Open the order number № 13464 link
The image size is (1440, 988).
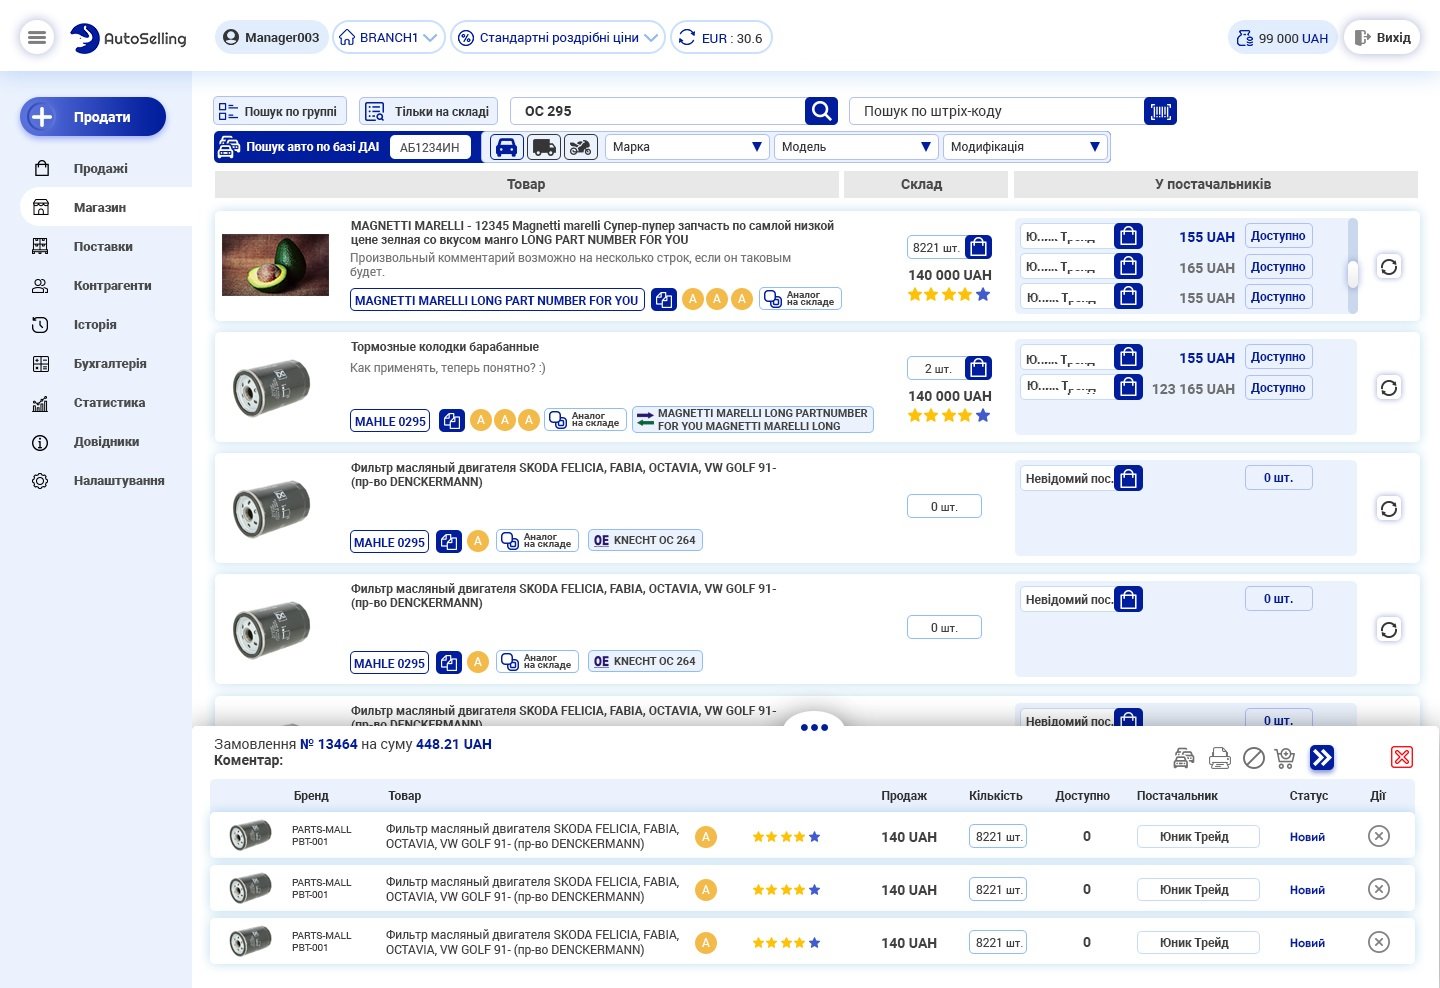click(x=328, y=744)
